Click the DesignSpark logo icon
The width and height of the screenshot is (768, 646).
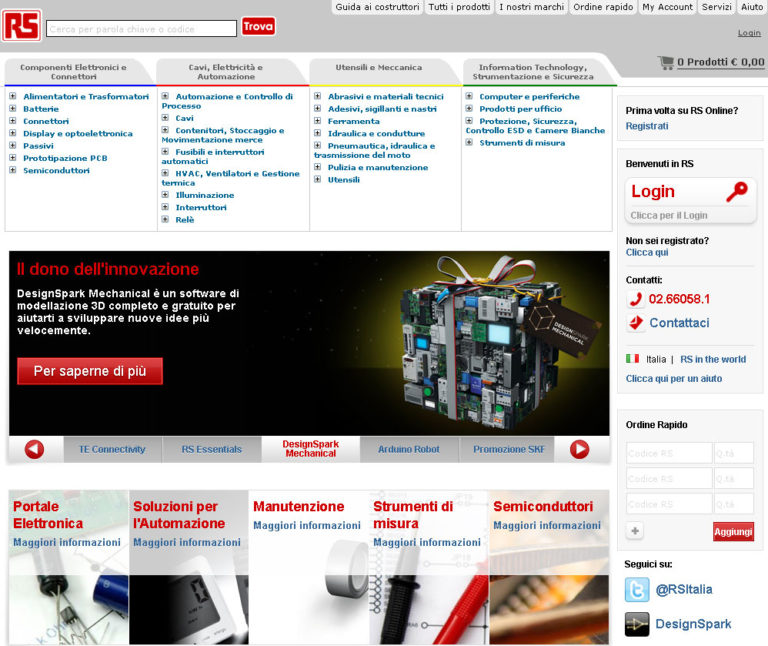[x=637, y=624]
